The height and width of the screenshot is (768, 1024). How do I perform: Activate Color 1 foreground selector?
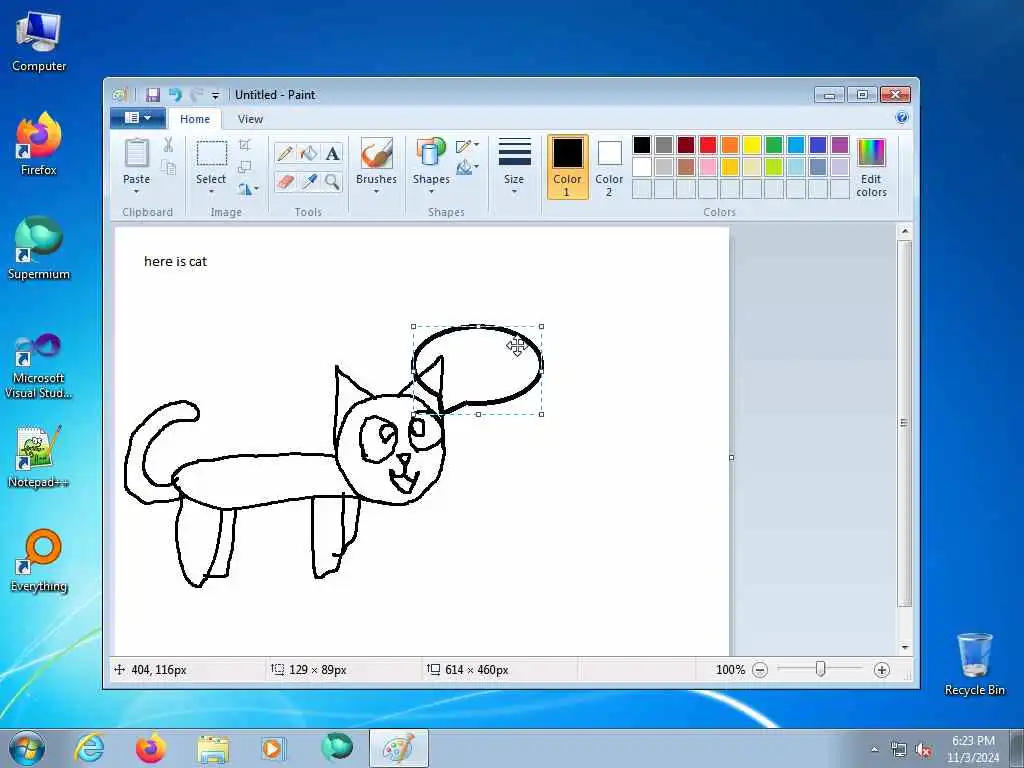[567, 167]
